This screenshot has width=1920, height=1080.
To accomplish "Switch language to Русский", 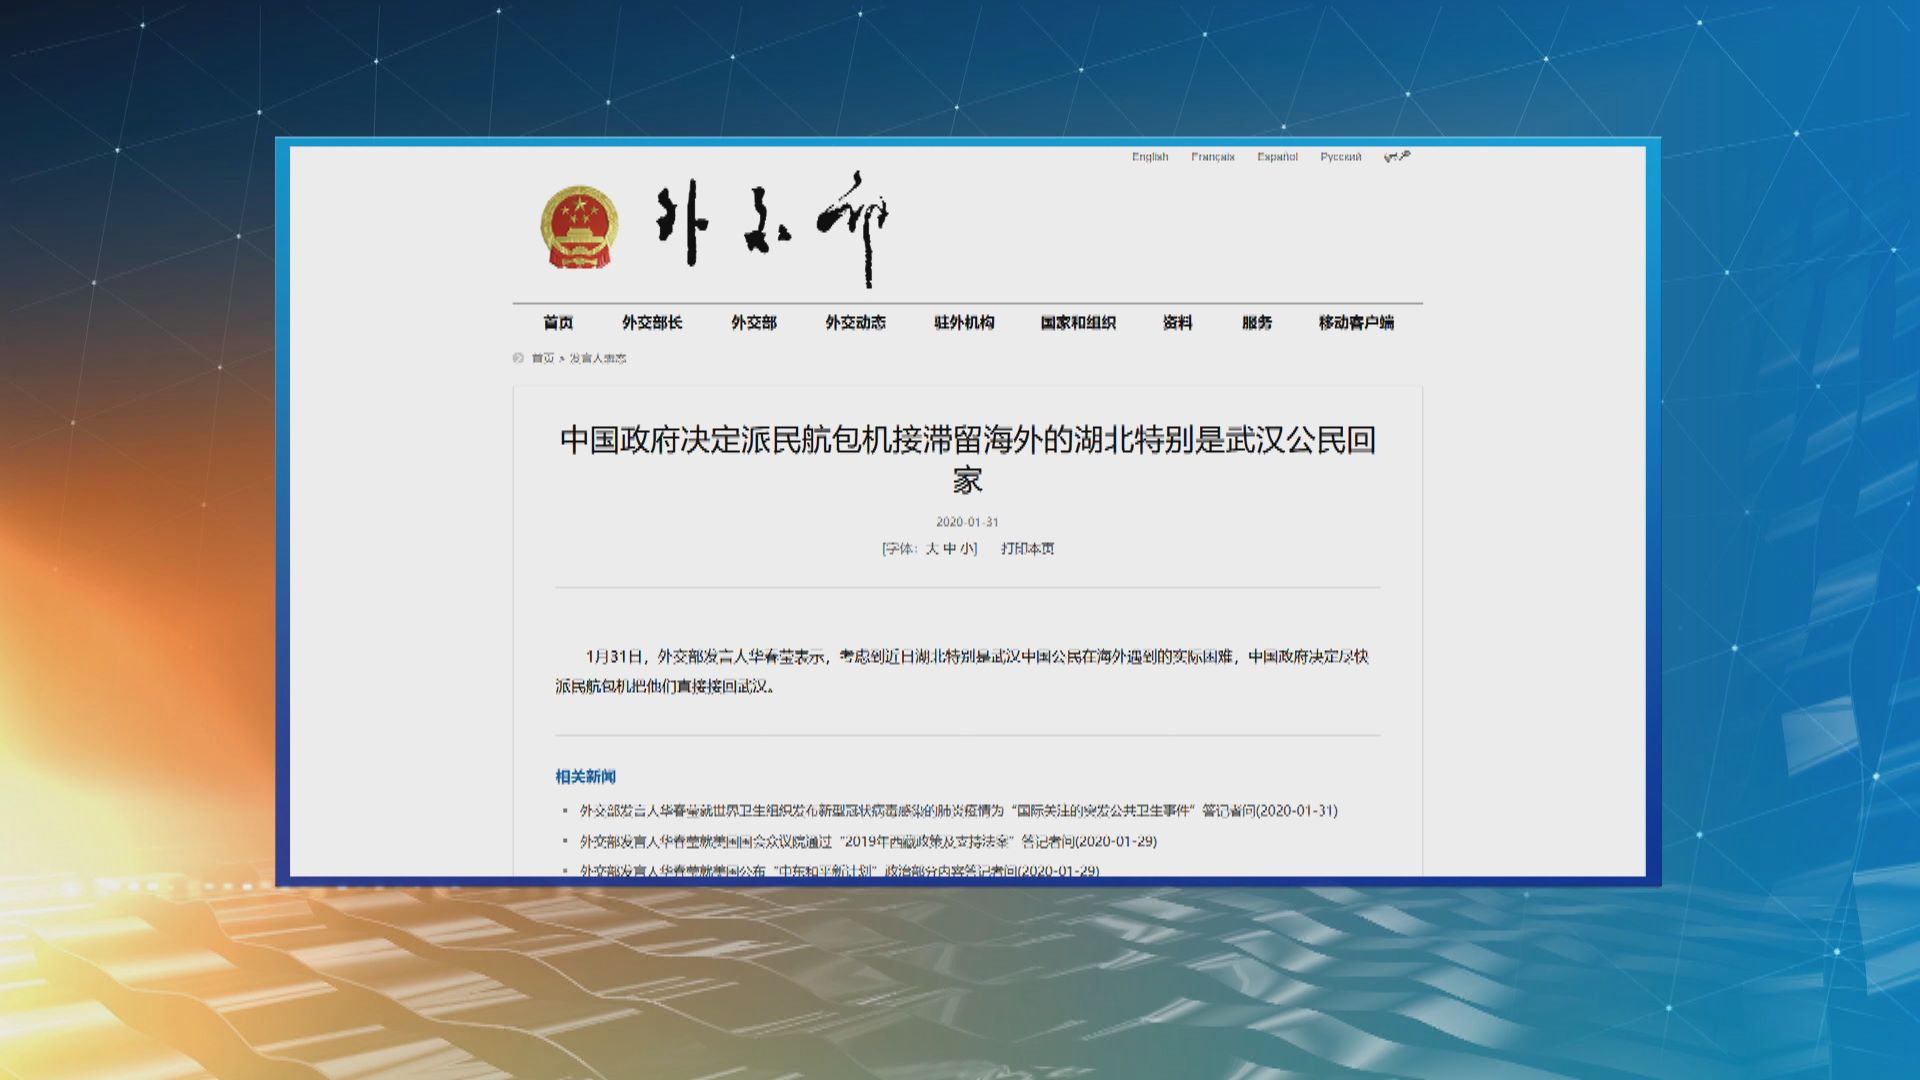I will 1340,157.
